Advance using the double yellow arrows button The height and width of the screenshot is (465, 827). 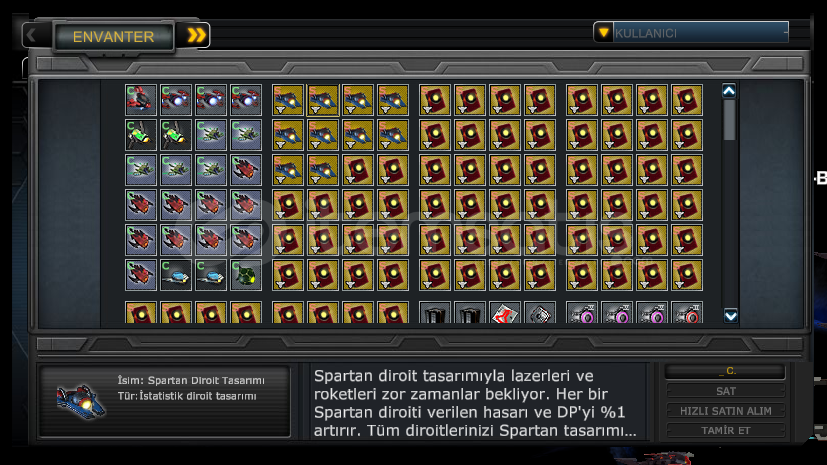(x=196, y=35)
